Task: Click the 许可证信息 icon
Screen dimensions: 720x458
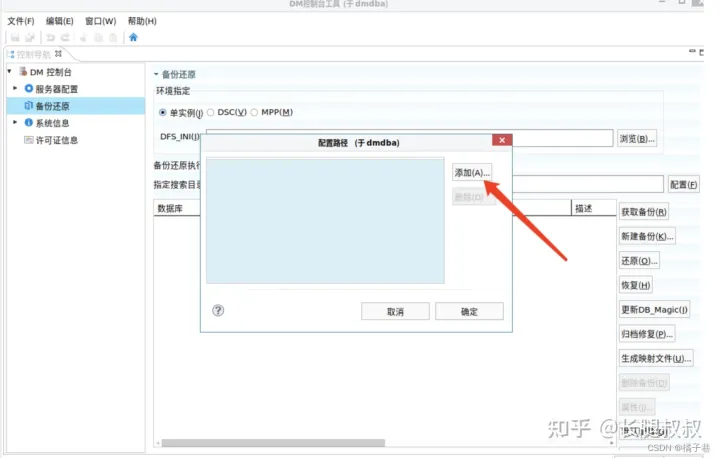Action: 28,140
